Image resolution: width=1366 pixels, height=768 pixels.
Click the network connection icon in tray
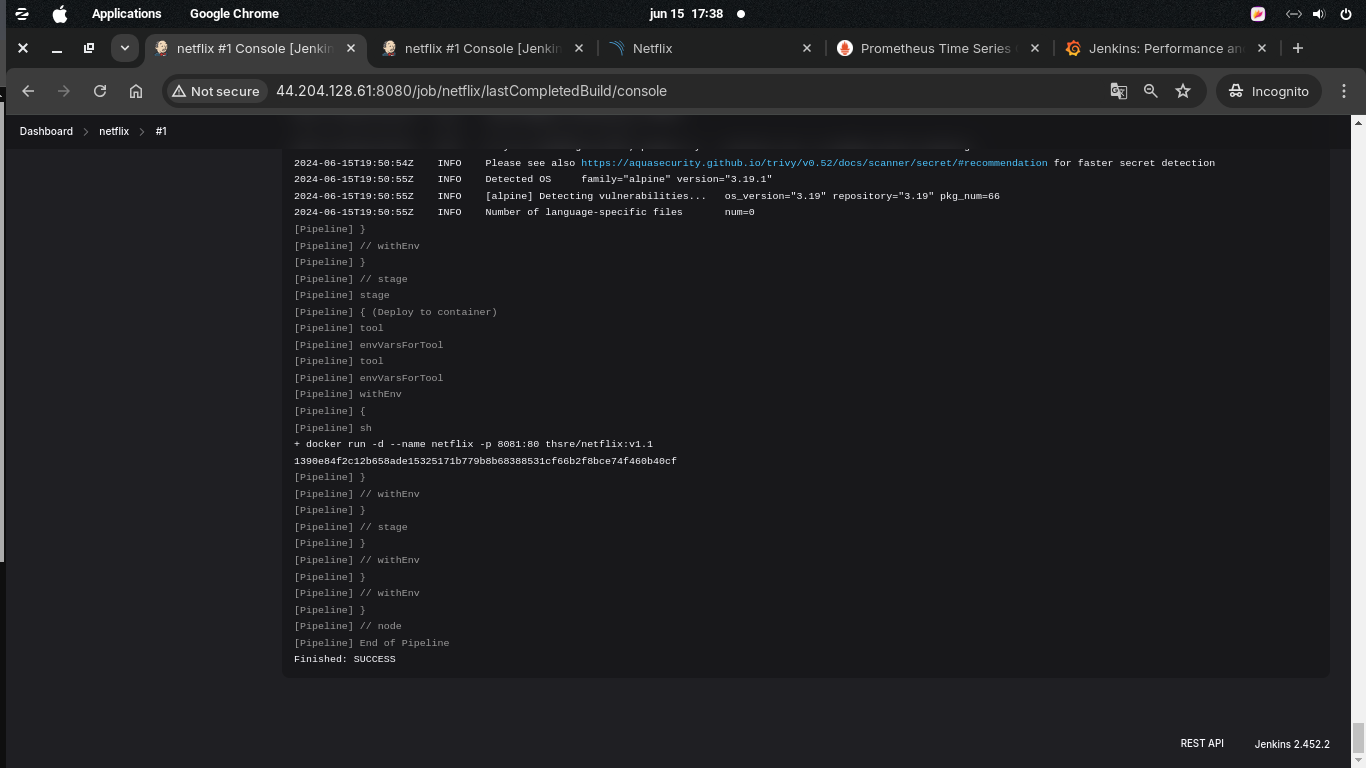1293,14
